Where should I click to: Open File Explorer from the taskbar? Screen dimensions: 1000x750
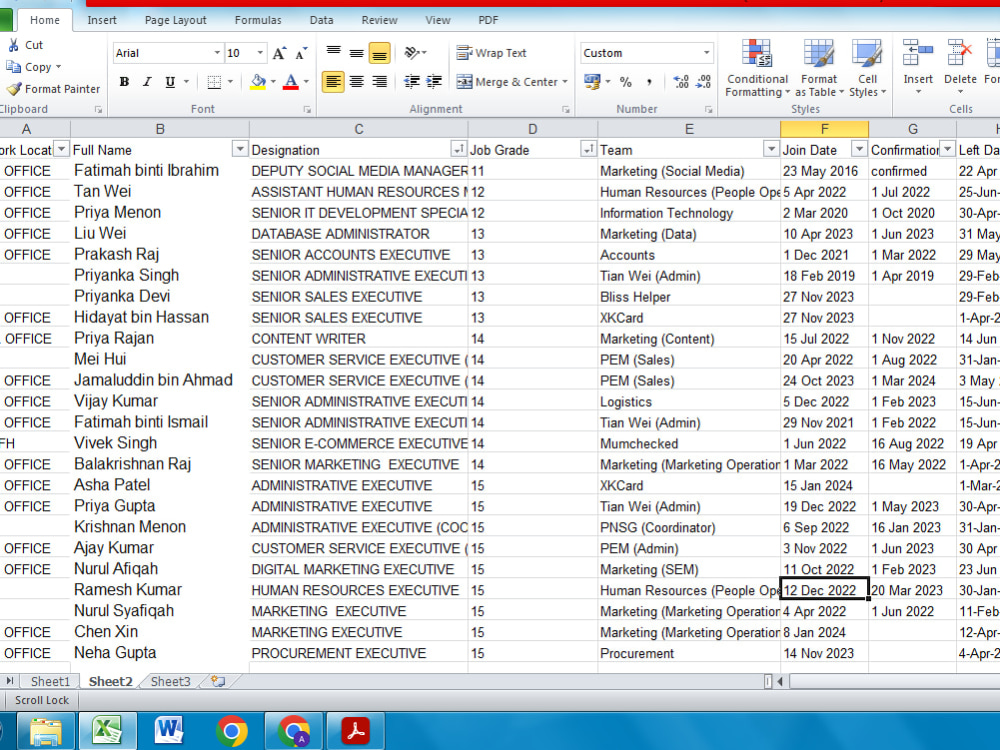(45, 731)
